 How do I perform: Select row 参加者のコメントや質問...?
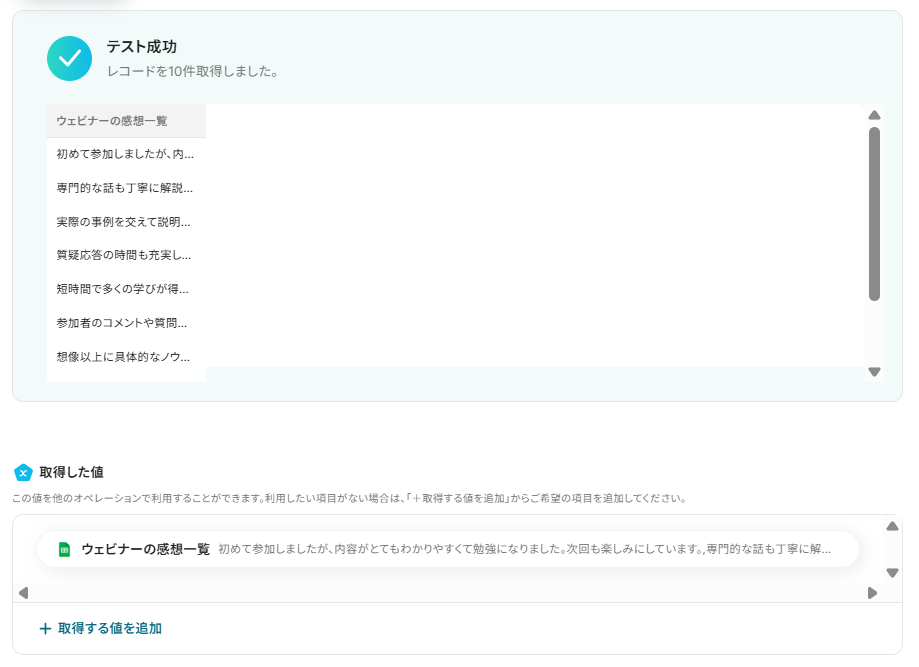click(127, 324)
